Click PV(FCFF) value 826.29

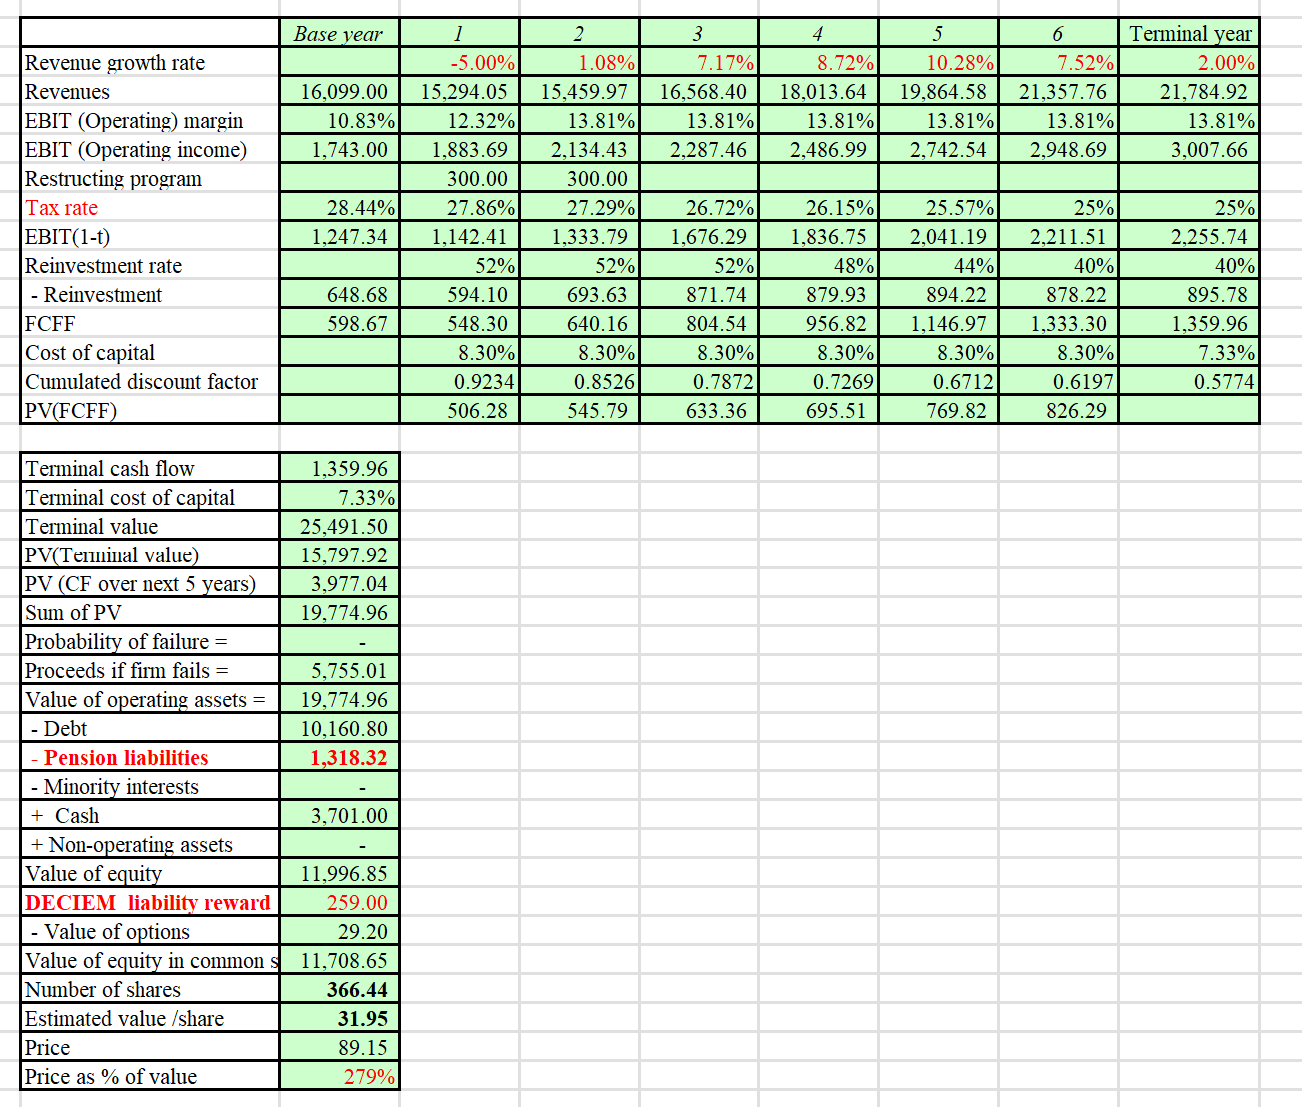[1058, 411]
